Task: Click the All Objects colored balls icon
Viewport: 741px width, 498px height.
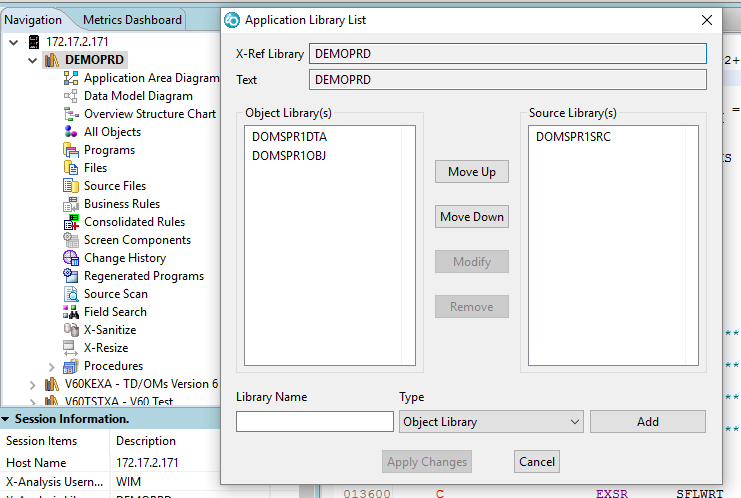Action: point(71,132)
